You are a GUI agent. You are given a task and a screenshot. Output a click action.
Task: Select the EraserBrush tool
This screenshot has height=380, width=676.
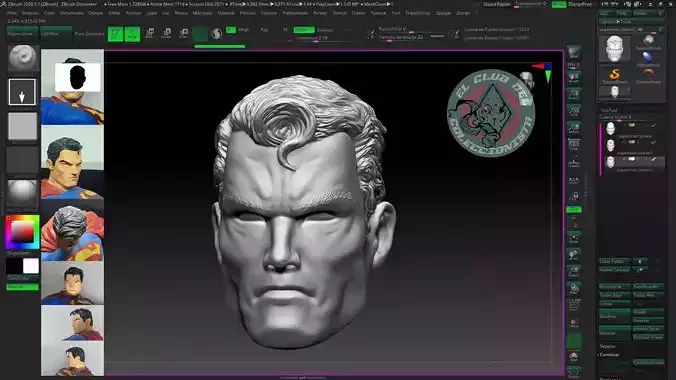[x=648, y=75]
